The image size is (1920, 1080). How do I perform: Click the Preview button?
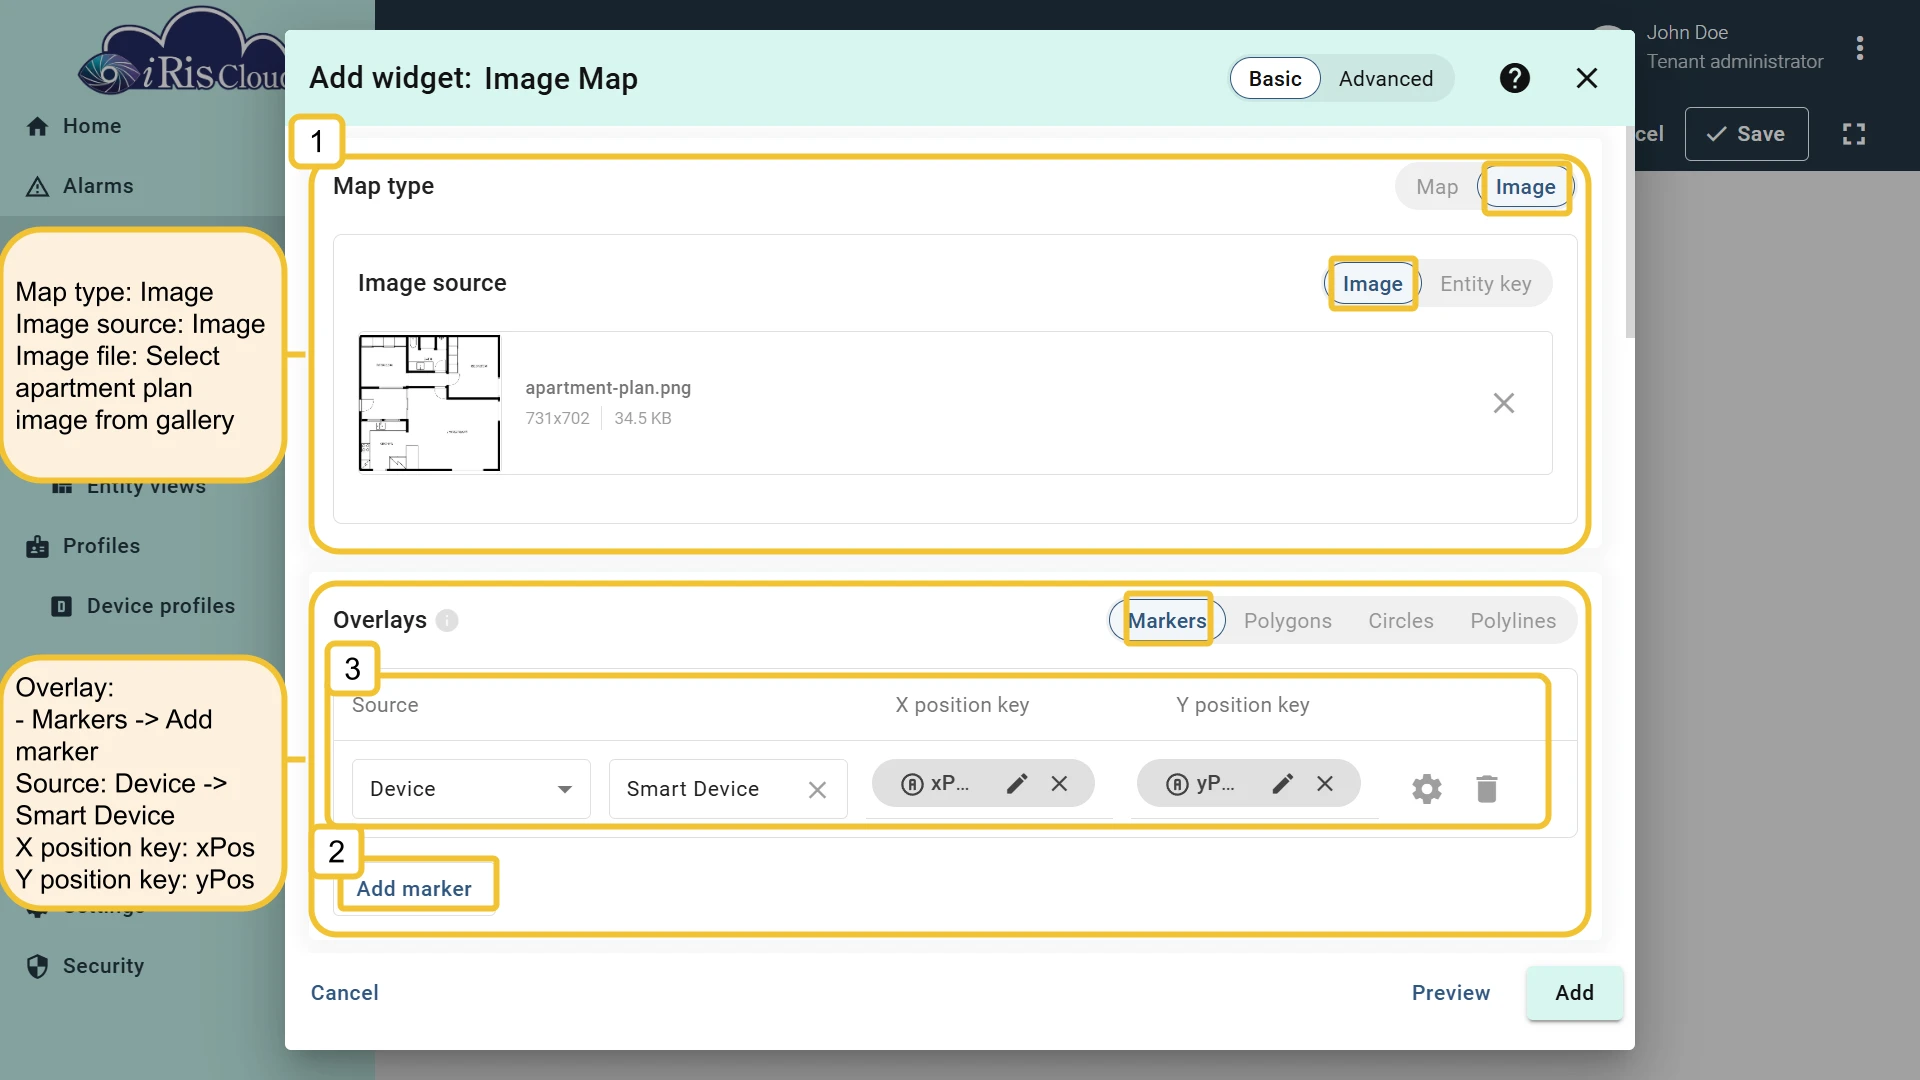point(1451,993)
